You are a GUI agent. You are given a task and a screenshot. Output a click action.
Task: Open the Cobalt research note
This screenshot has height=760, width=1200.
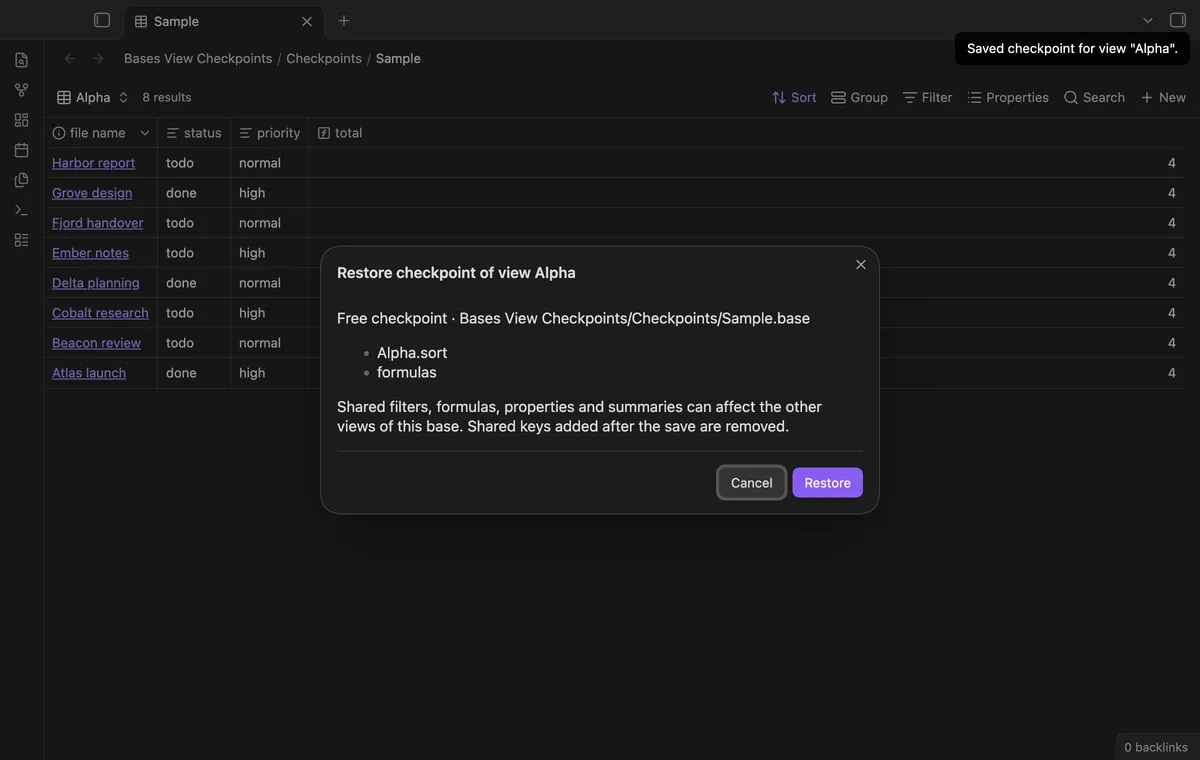100,313
